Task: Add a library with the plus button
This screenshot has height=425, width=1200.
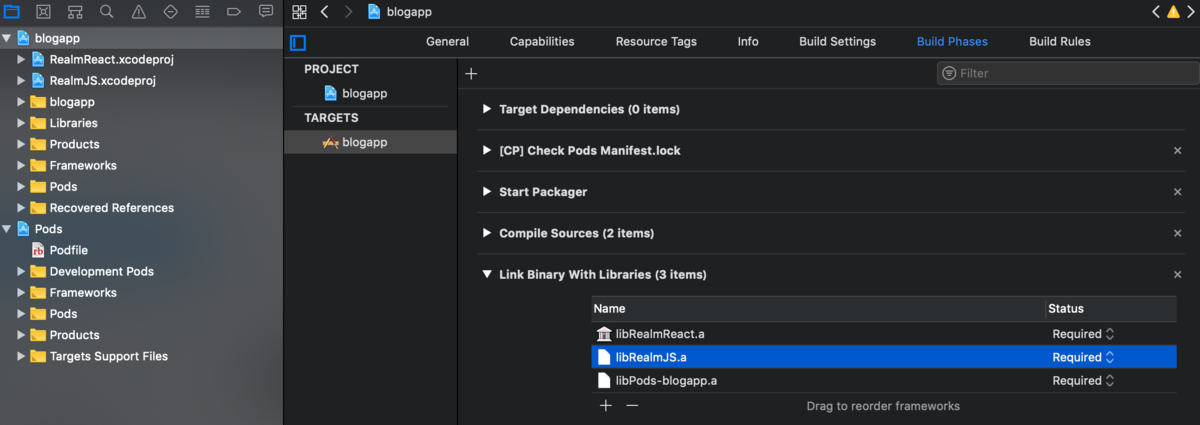Action: click(x=605, y=406)
